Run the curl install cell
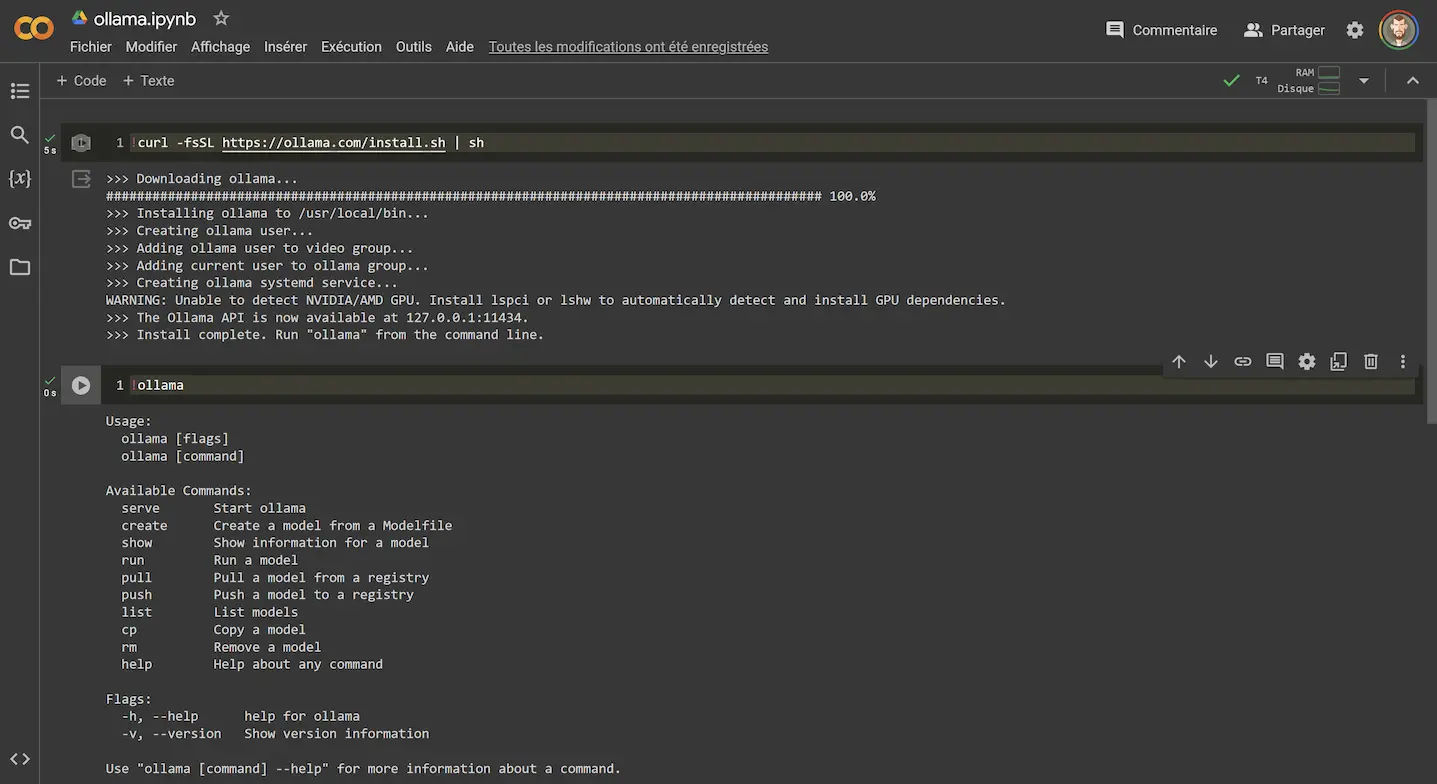1437x784 pixels. pyautogui.click(x=81, y=143)
